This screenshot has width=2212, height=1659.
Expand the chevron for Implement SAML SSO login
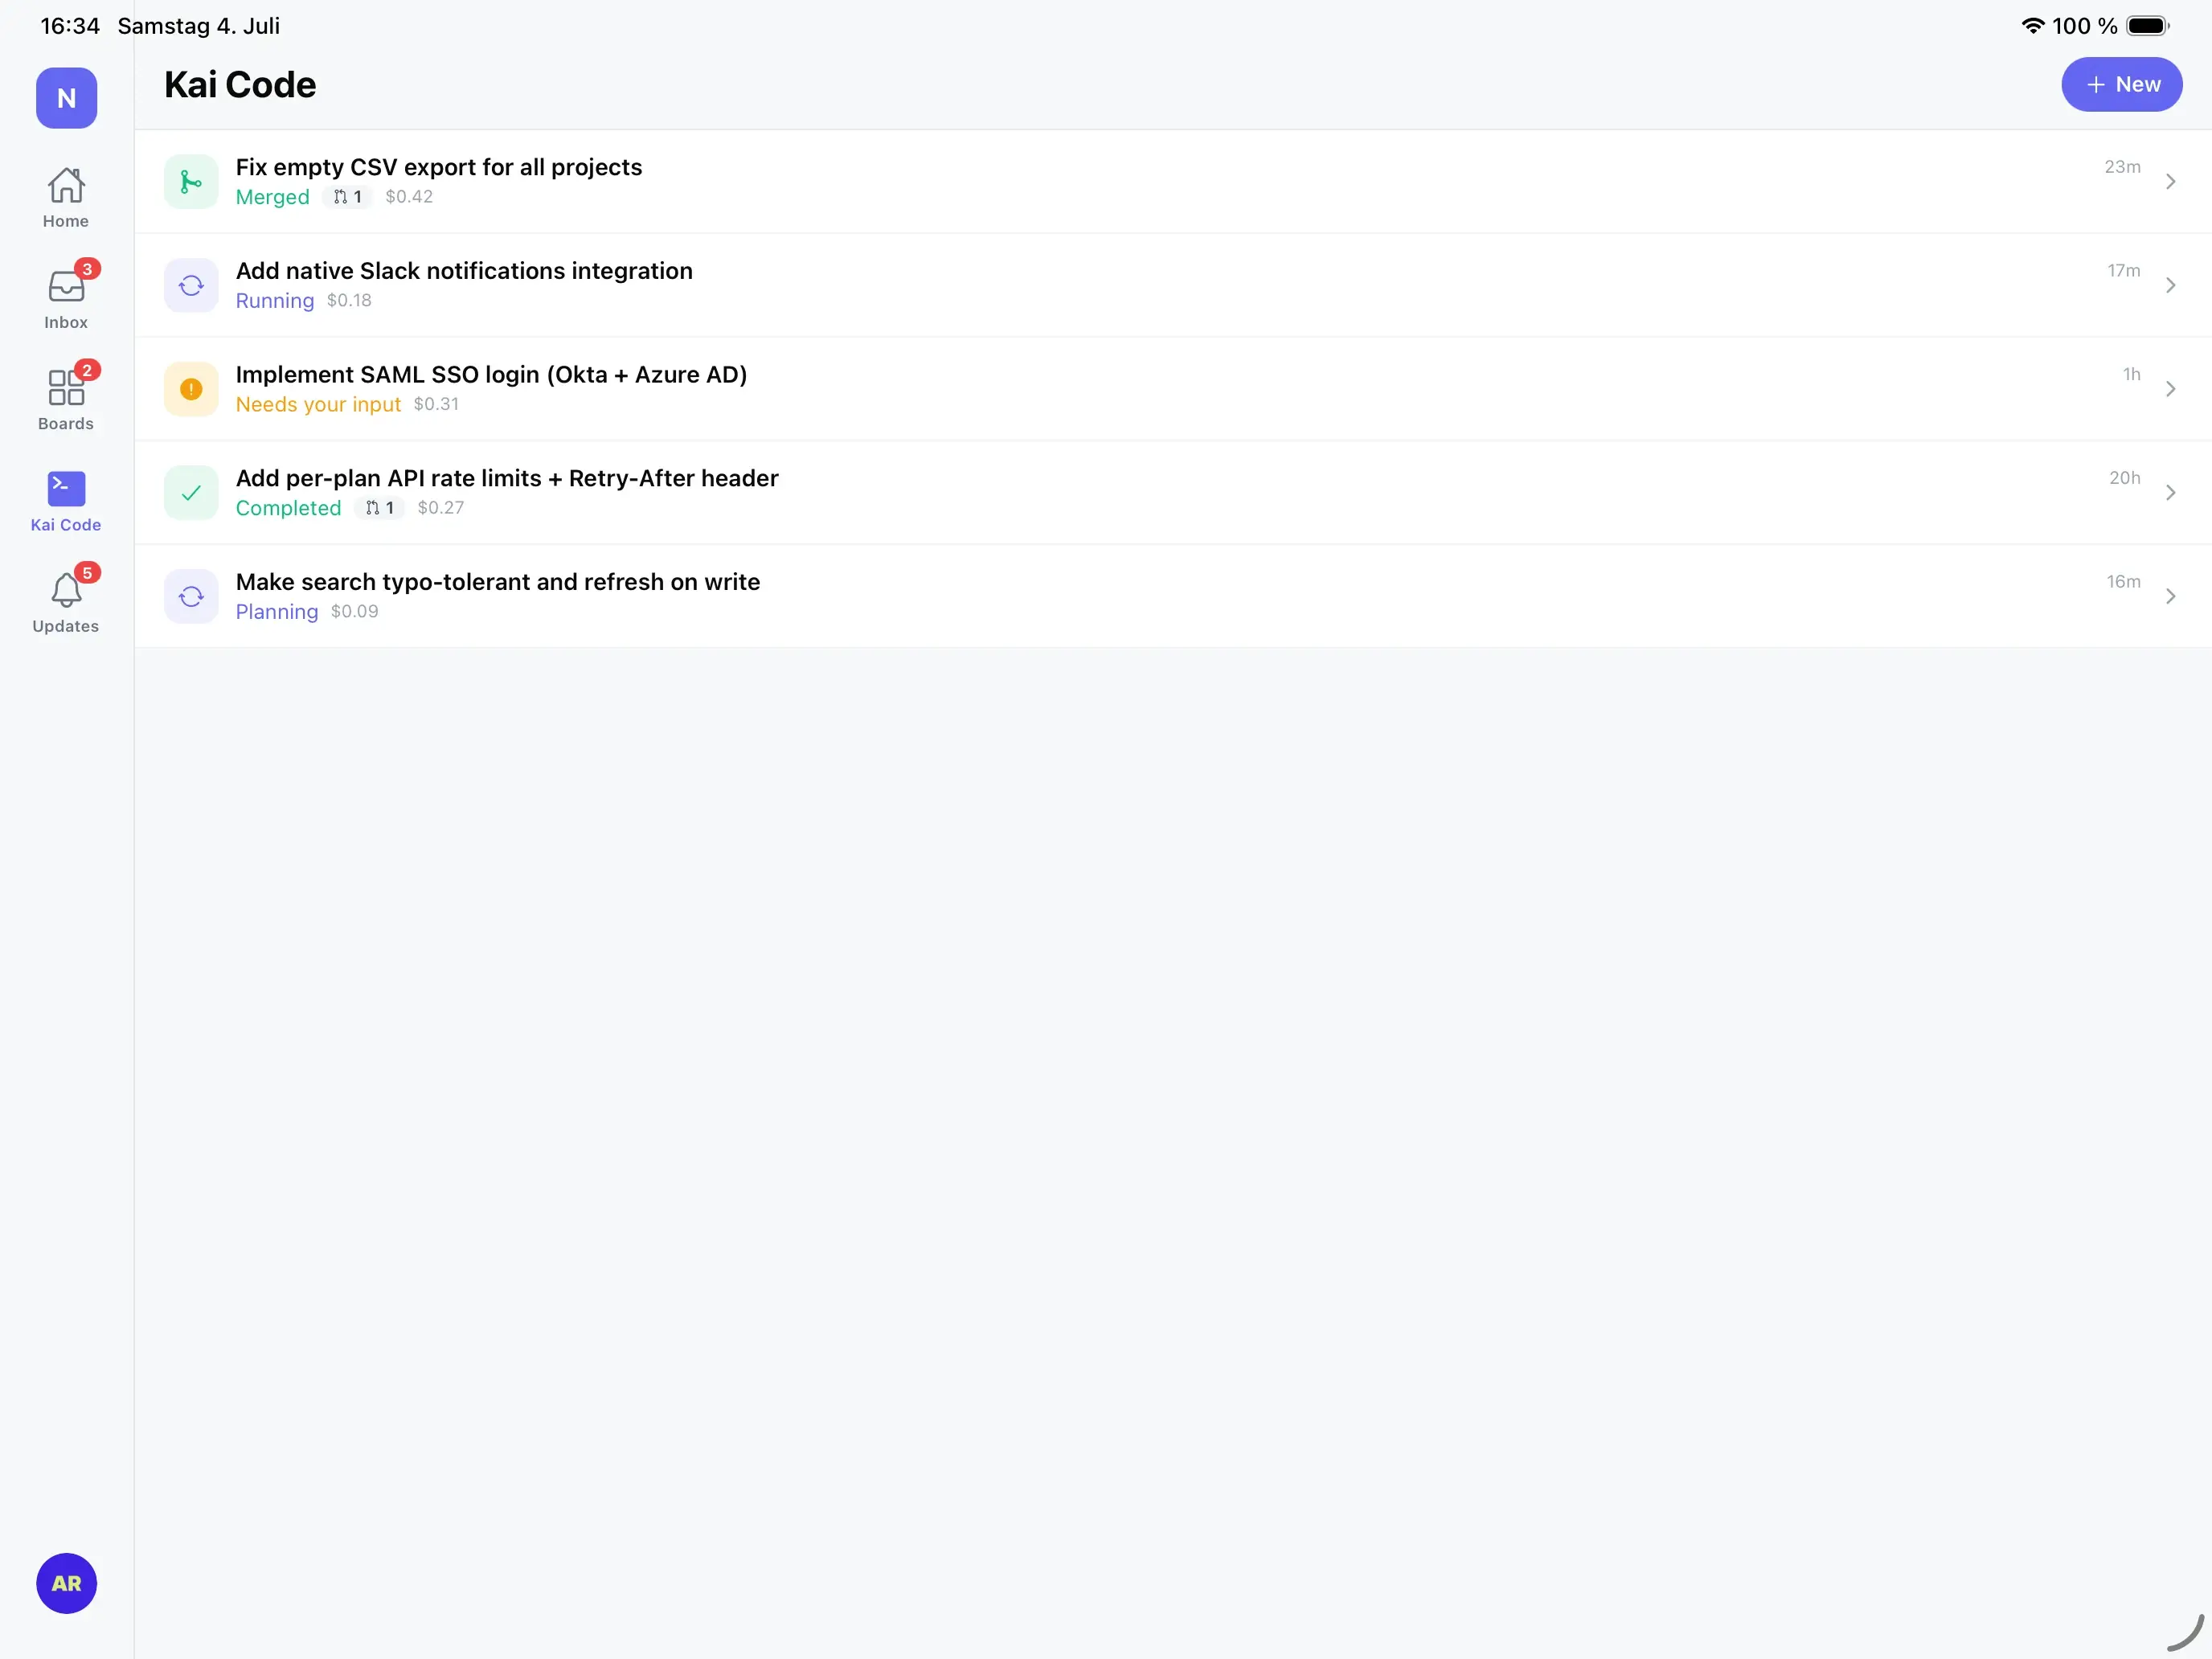(x=2170, y=389)
